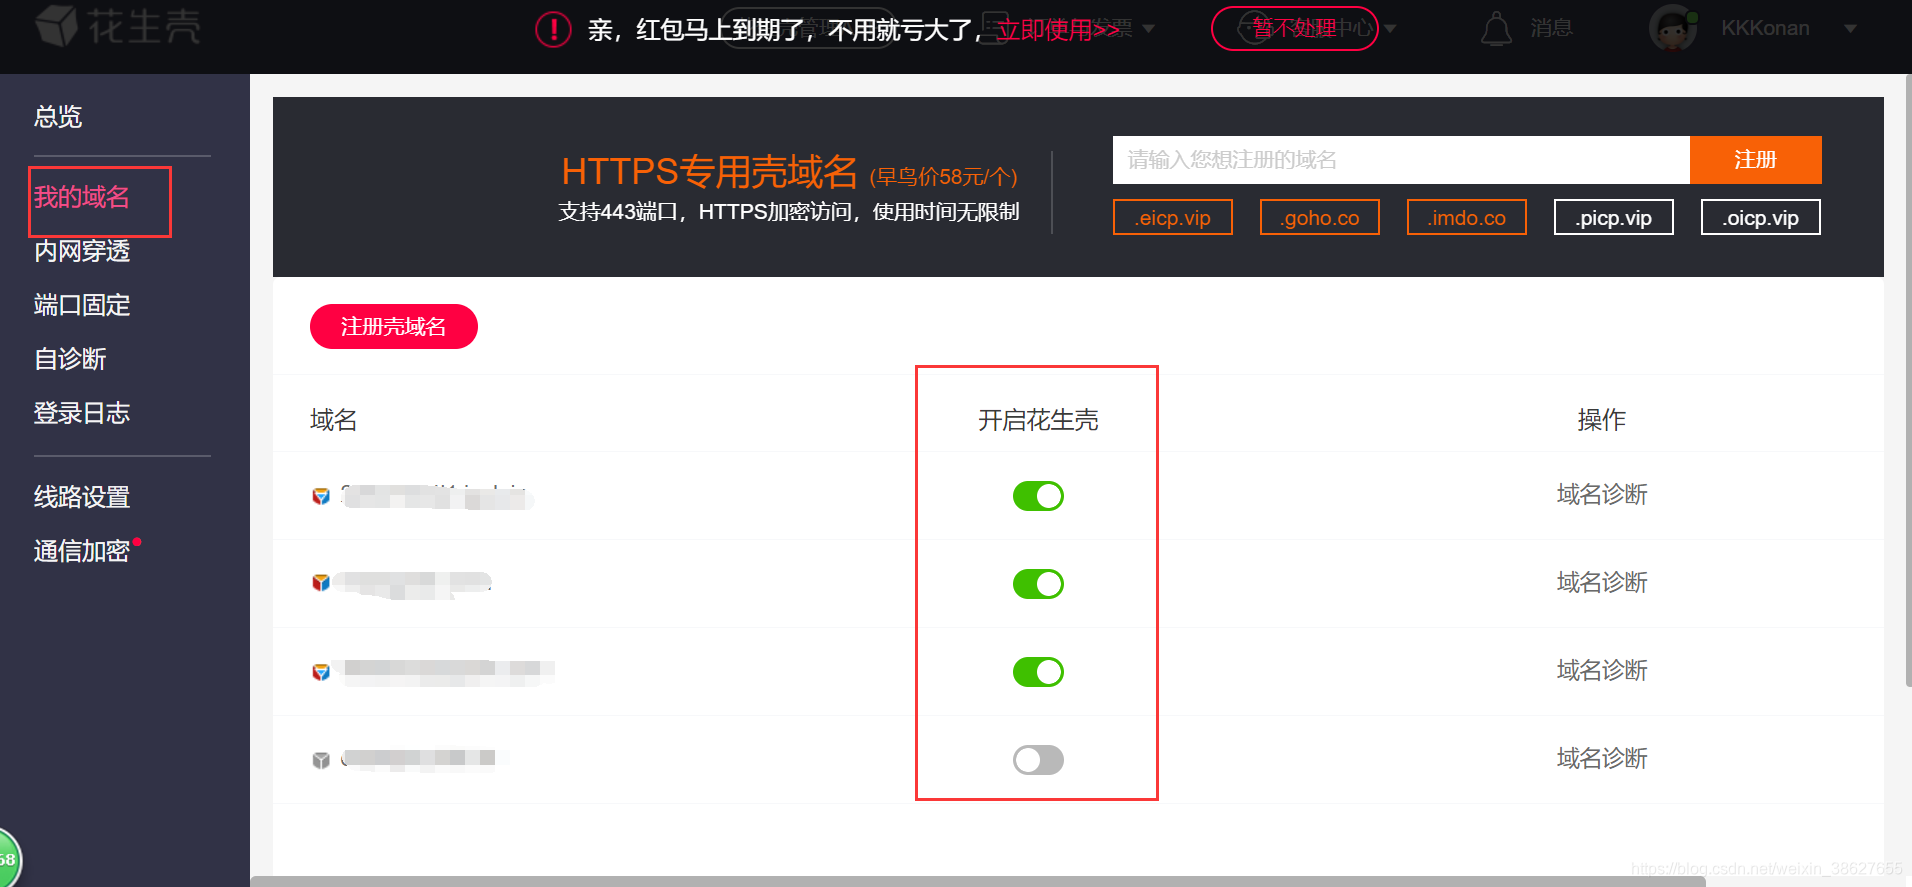Click 域名诊断 for the fourth domain
Viewport: 1912px width, 887px height.
click(x=1602, y=759)
